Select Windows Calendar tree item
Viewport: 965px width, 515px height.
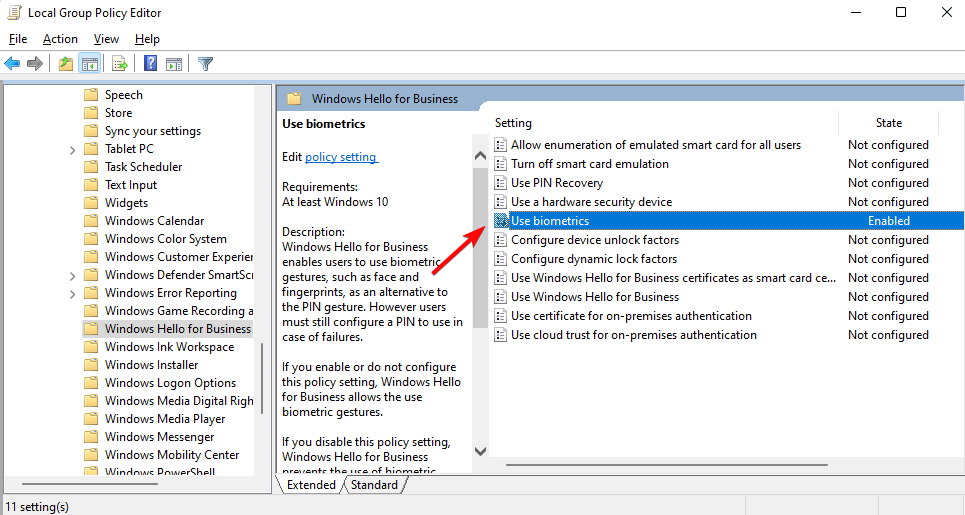154,221
